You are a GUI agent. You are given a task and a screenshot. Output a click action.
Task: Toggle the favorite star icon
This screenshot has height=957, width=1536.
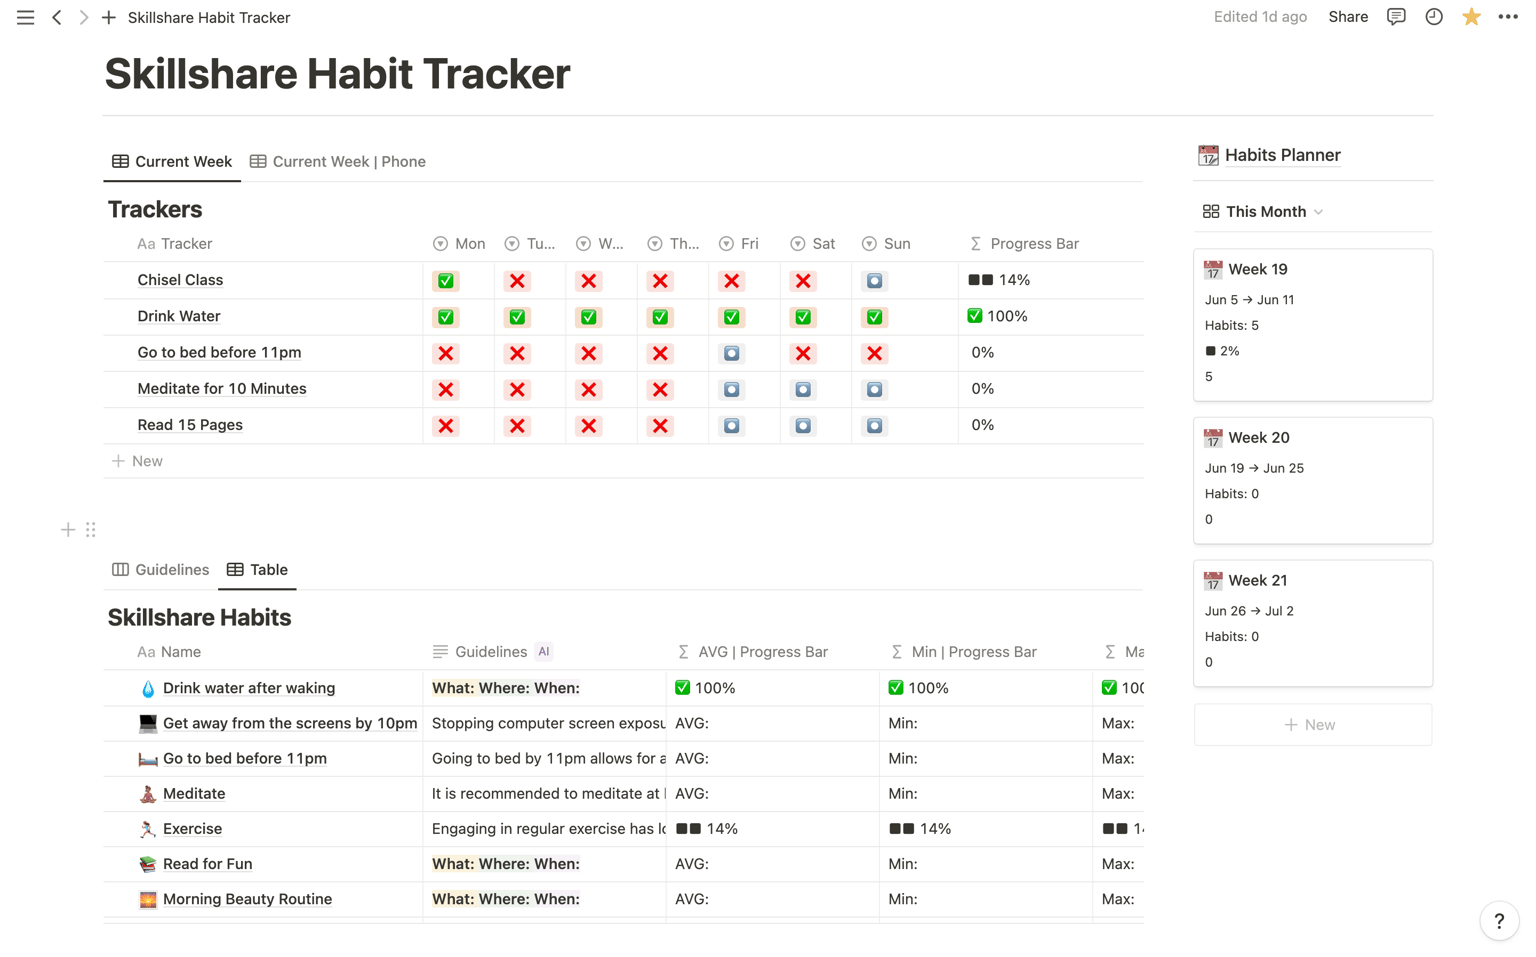pos(1471,17)
